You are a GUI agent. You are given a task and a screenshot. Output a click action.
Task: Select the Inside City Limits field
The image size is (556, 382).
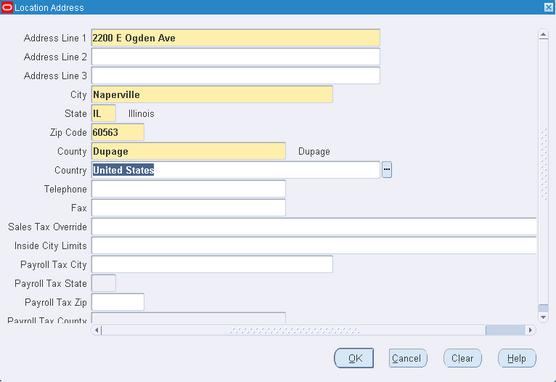click(x=314, y=246)
